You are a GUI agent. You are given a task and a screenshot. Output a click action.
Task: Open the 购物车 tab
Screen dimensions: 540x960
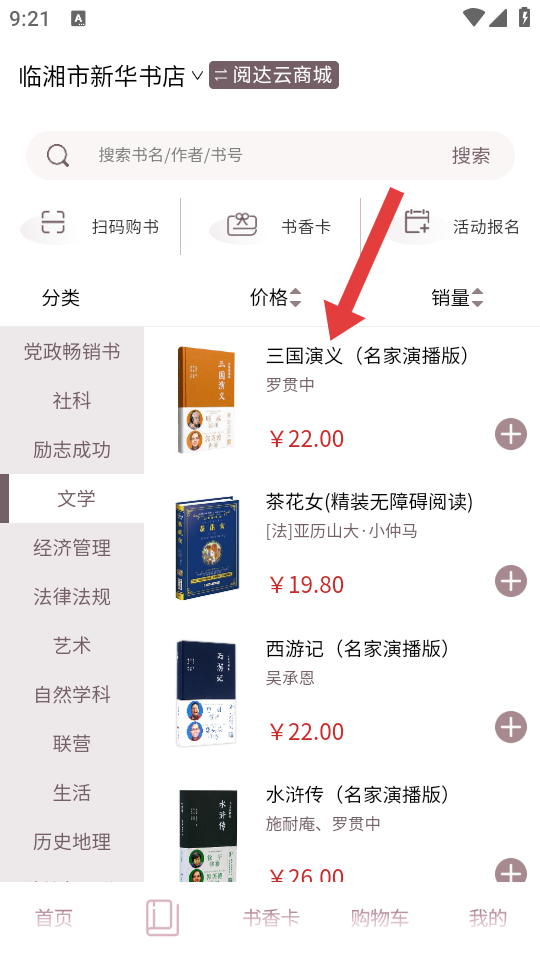tap(379, 917)
